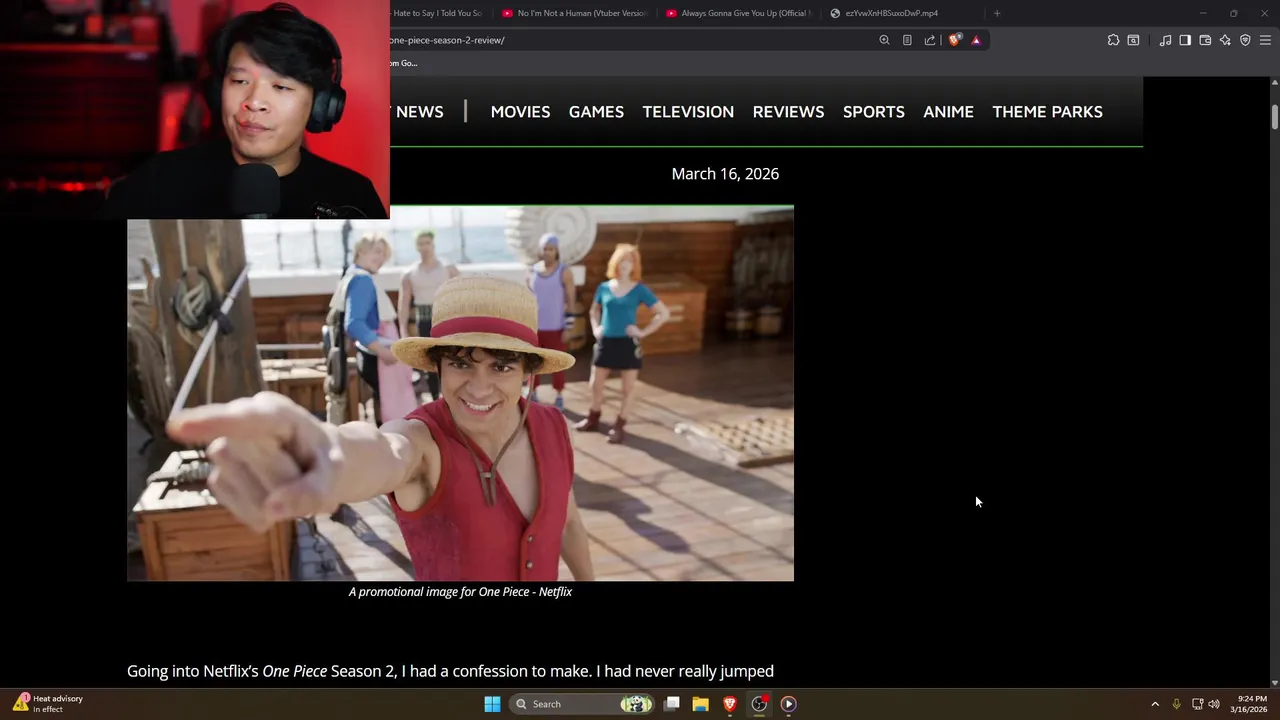Open Brave Shields lion icon

pyautogui.click(x=955, y=40)
